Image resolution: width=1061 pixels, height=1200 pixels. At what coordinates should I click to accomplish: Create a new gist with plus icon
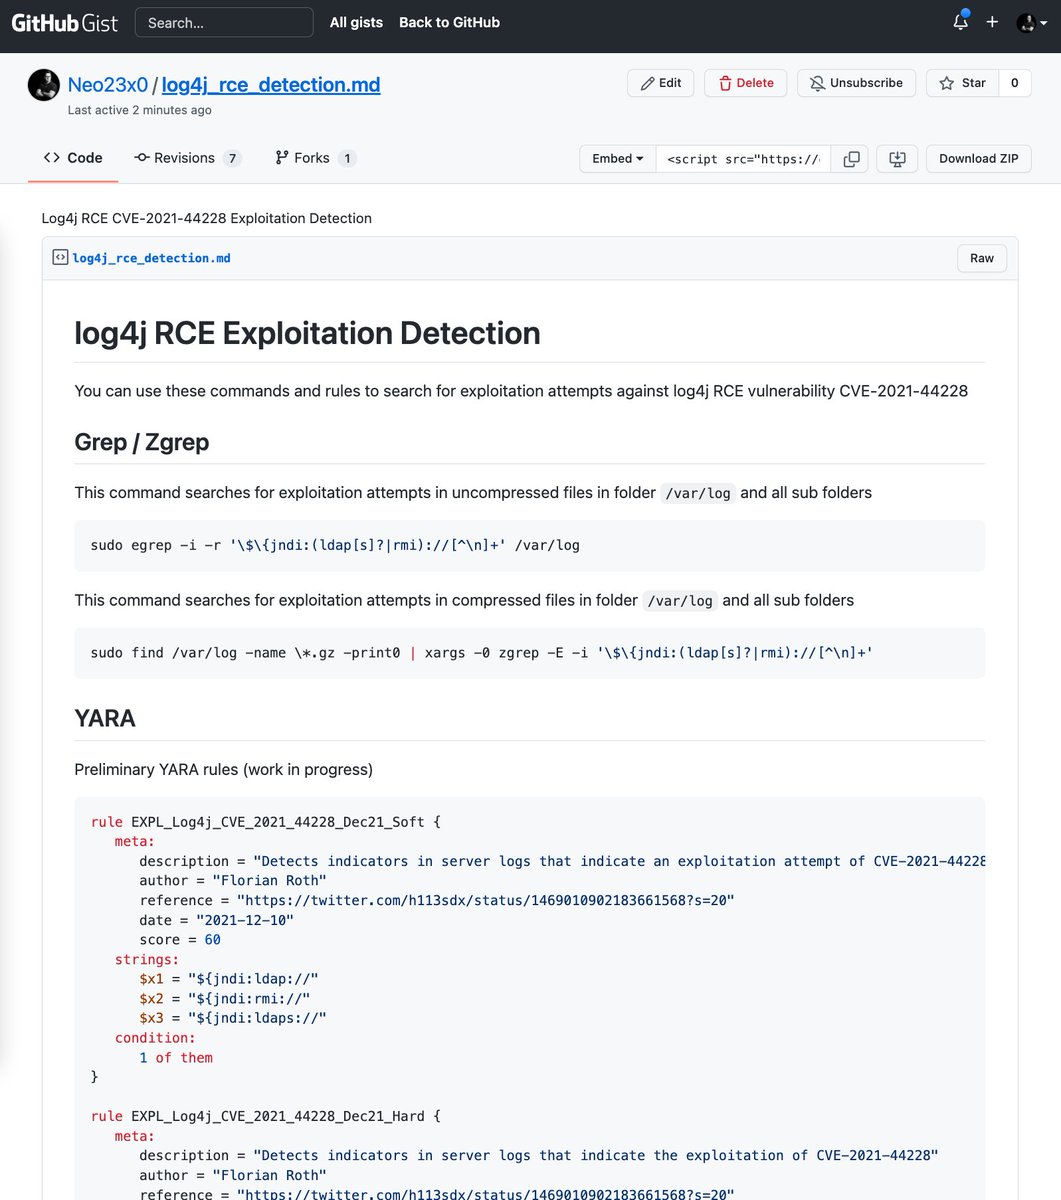click(992, 22)
